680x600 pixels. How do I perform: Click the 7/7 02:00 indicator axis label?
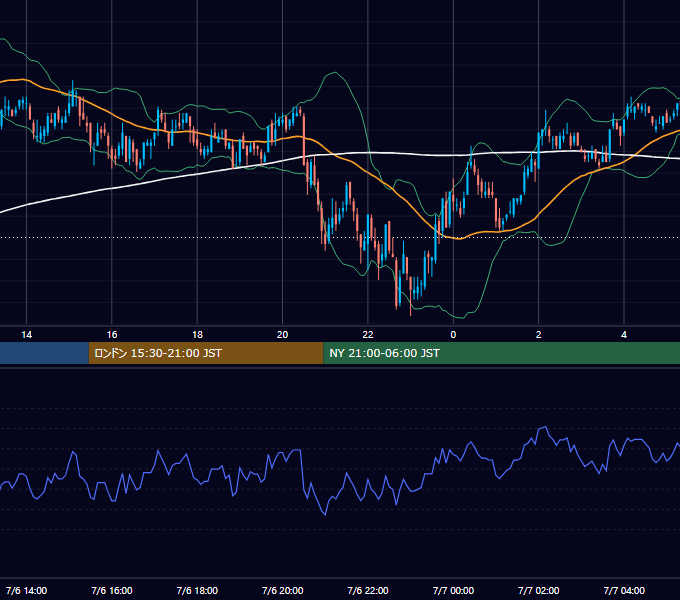coord(539,590)
